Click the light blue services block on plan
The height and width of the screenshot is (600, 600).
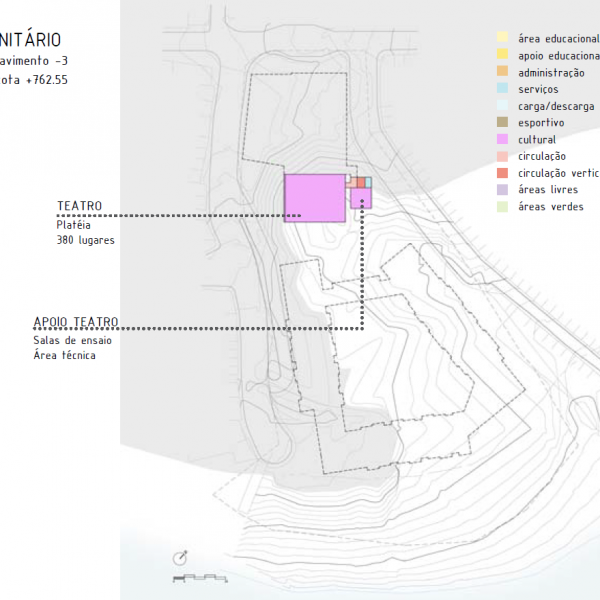coord(369,182)
